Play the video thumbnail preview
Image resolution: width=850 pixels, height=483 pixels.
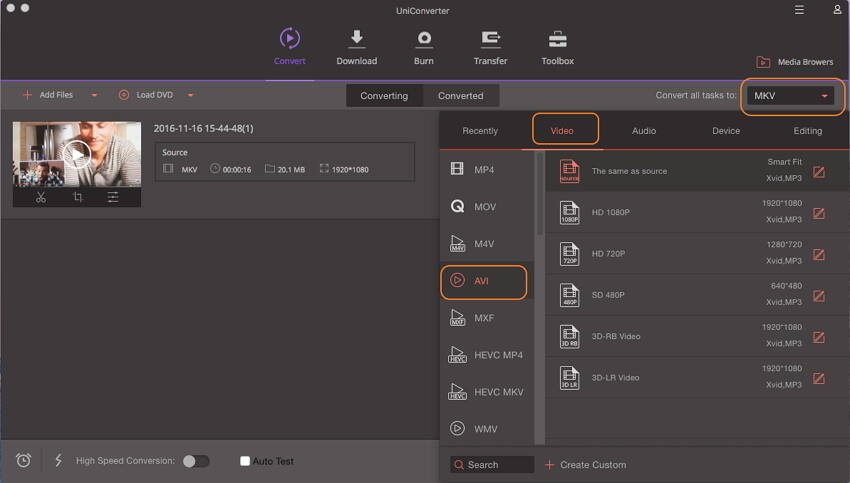(x=76, y=154)
